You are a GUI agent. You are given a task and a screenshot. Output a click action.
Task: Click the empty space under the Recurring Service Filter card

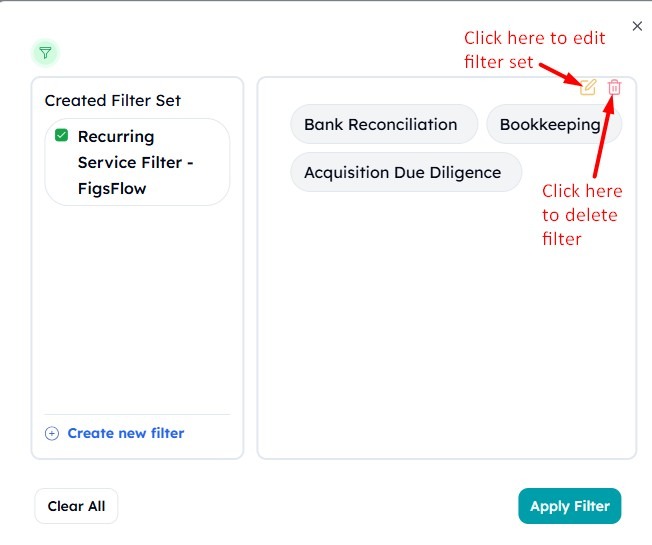click(x=137, y=308)
